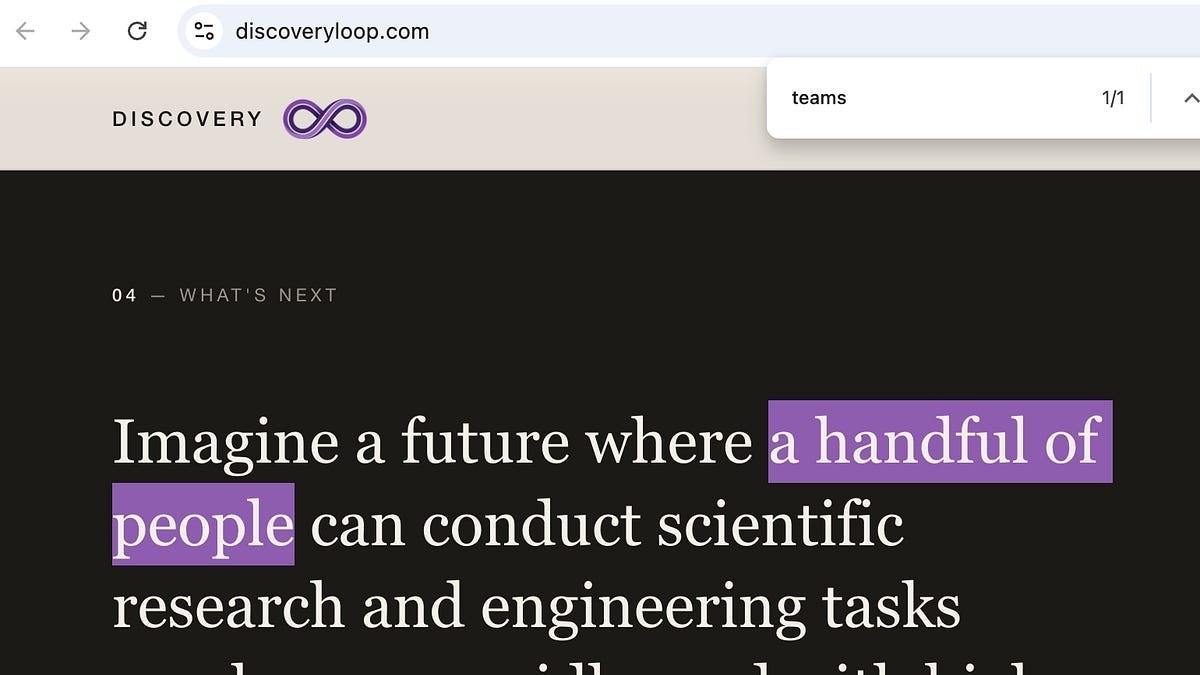Viewport: 1200px width, 675px height.
Task: Click "can conduct scientific" in the headline
Action: click(607, 524)
